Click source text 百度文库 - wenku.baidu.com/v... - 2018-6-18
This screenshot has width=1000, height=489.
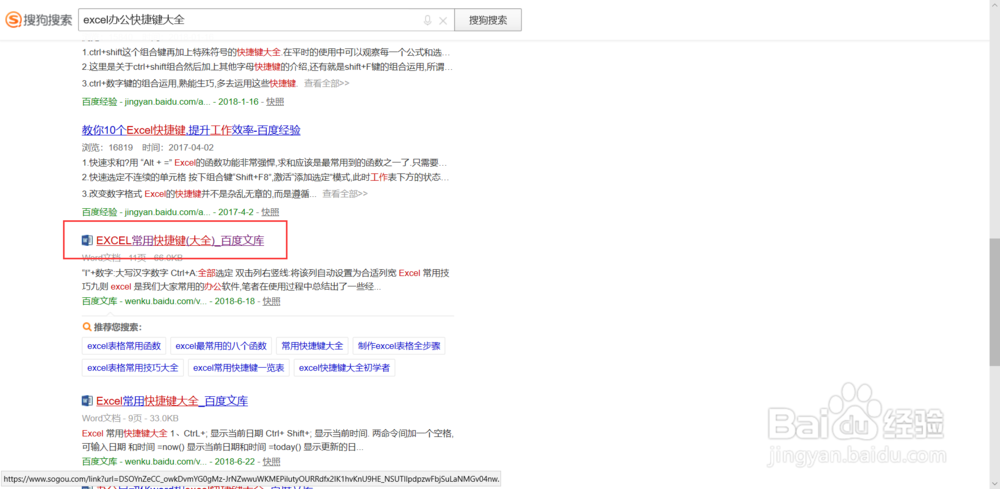(169, 301)
